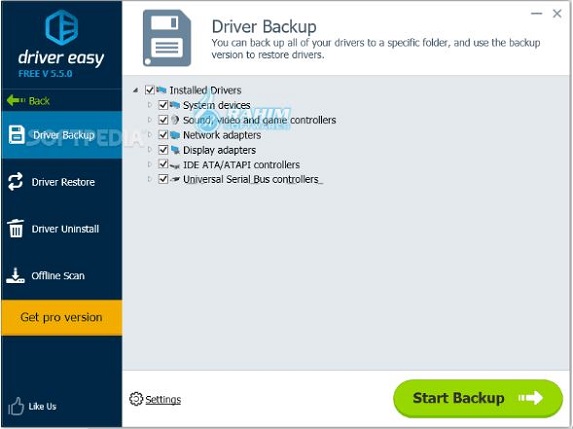This screenshot has height=429, width=573.
Task: Click the Driver Backup floppy icon in sidebar
Action: click(16, 134)
